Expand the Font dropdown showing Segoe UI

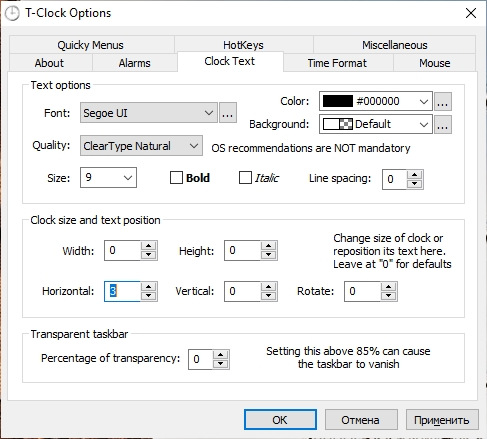point(149,113)
